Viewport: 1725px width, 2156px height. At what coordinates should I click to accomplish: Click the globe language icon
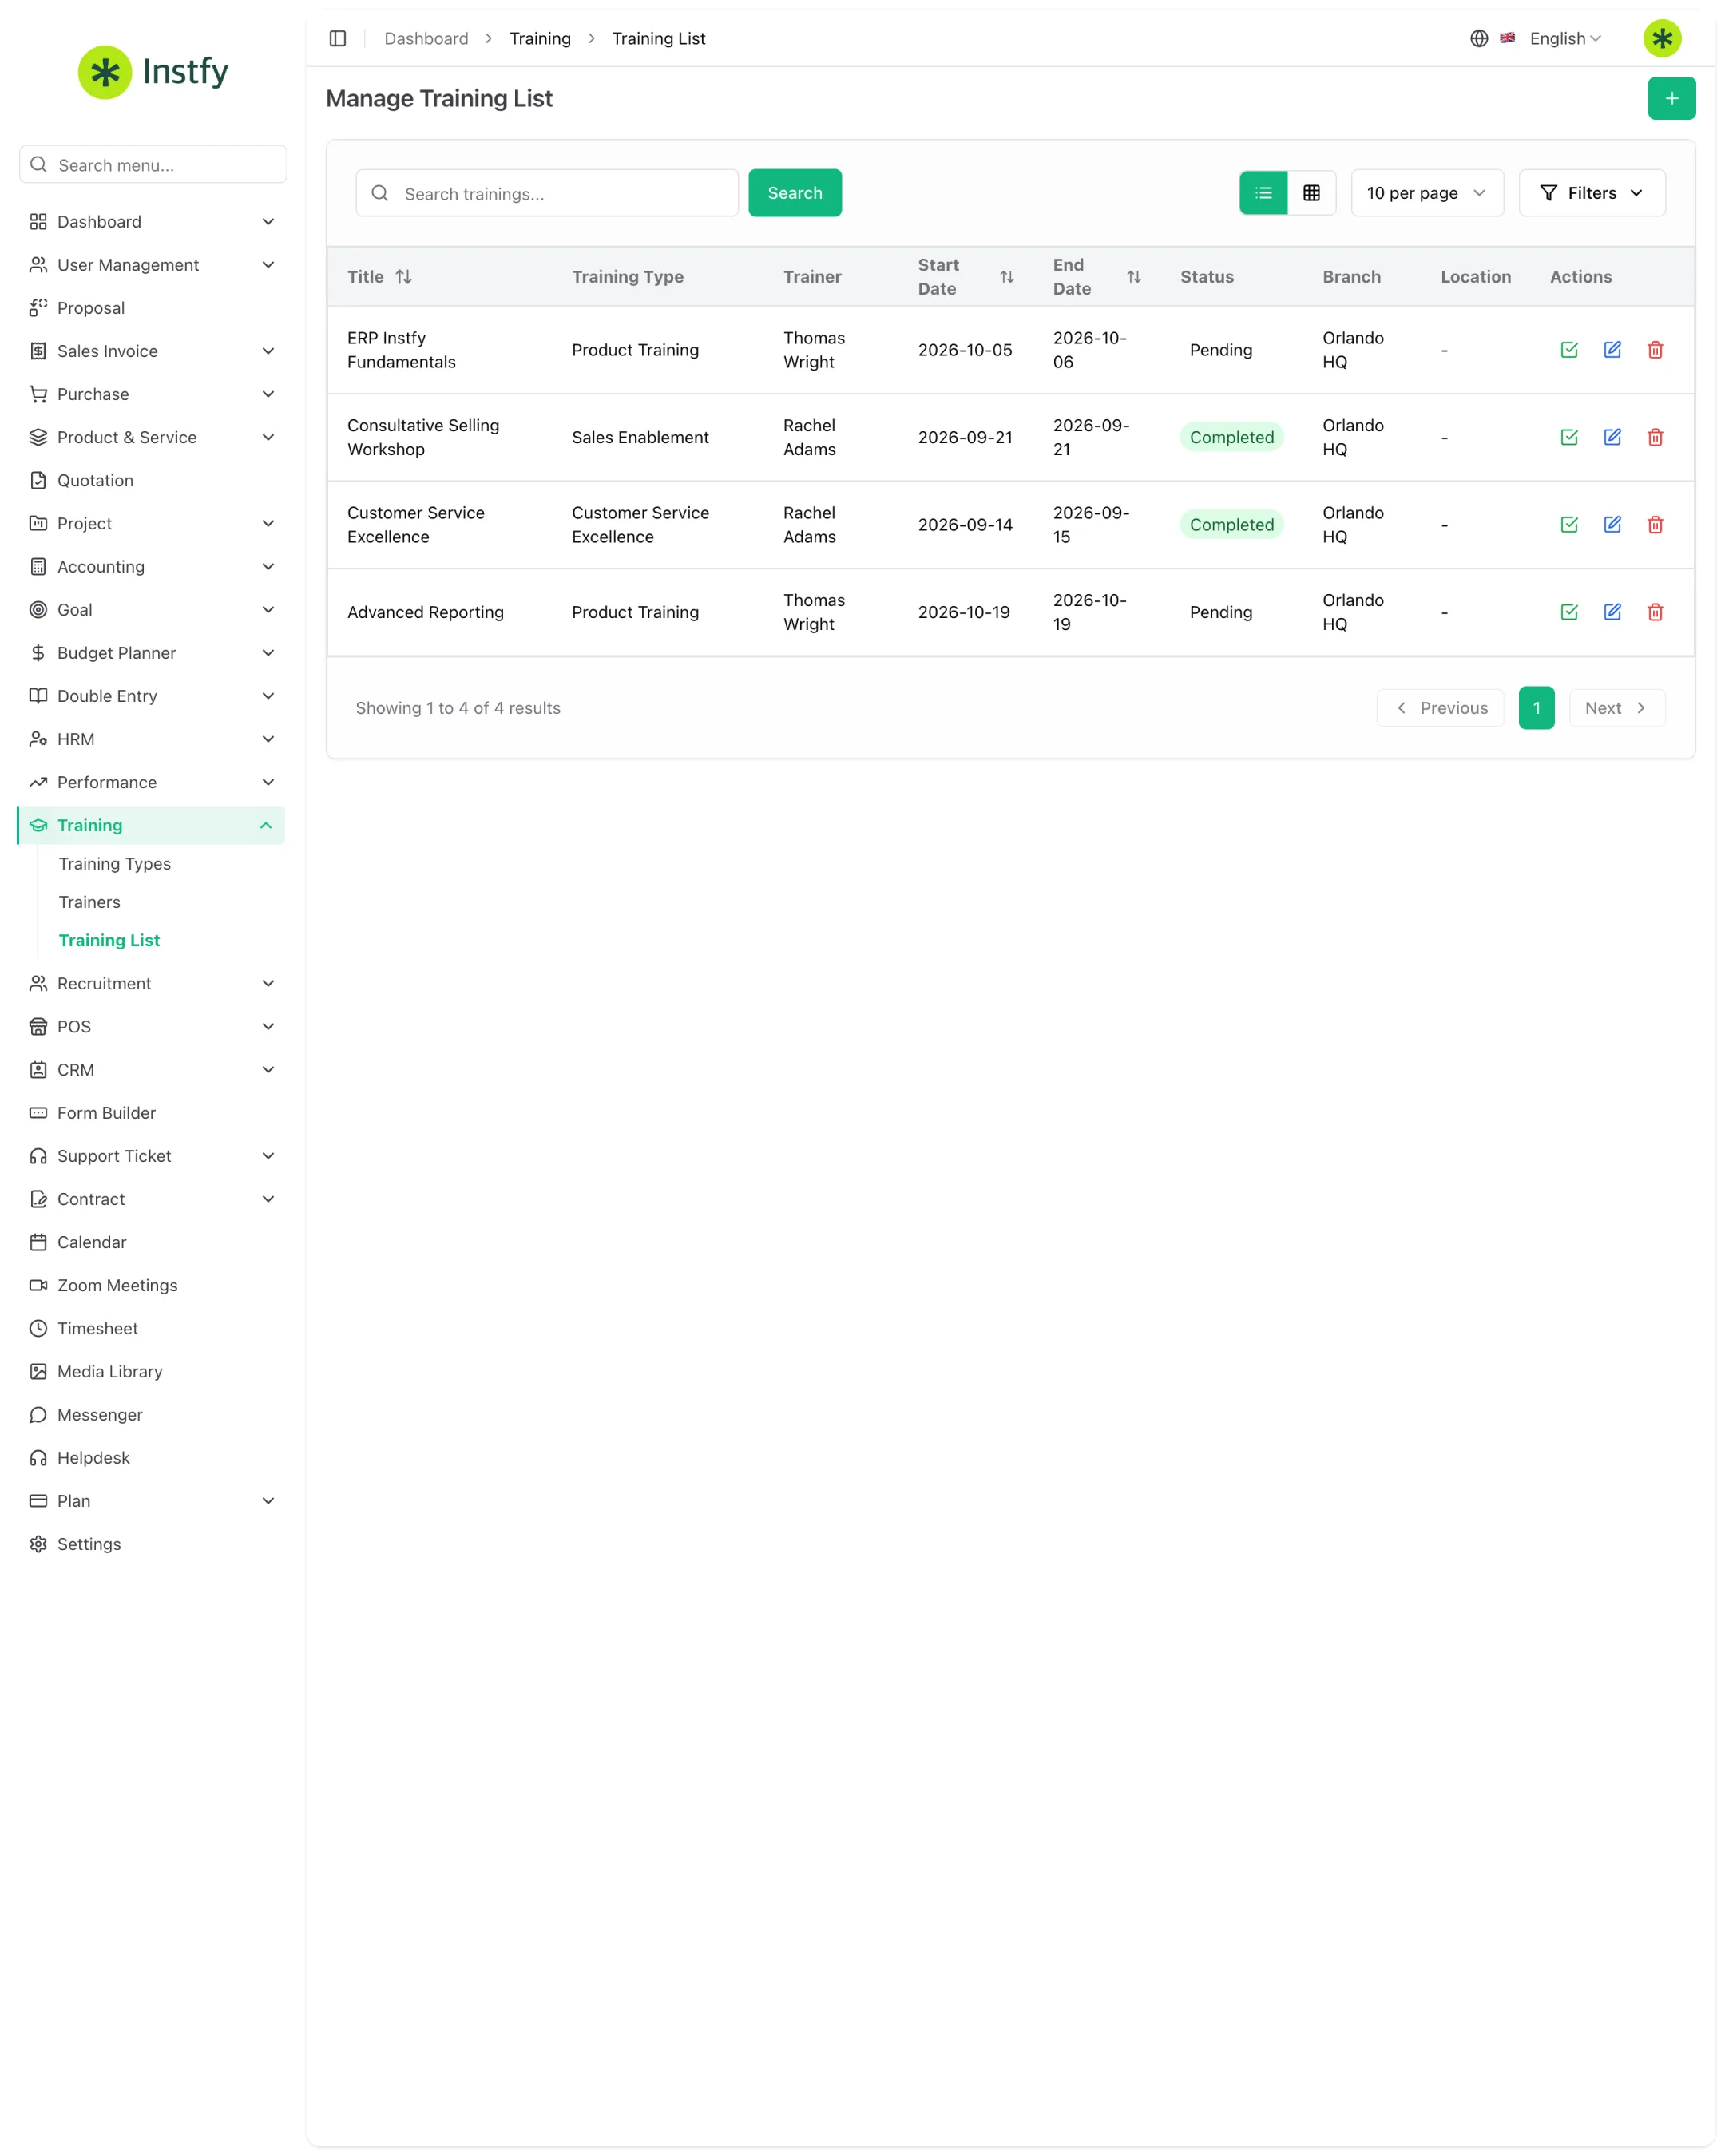[1479, 38]
